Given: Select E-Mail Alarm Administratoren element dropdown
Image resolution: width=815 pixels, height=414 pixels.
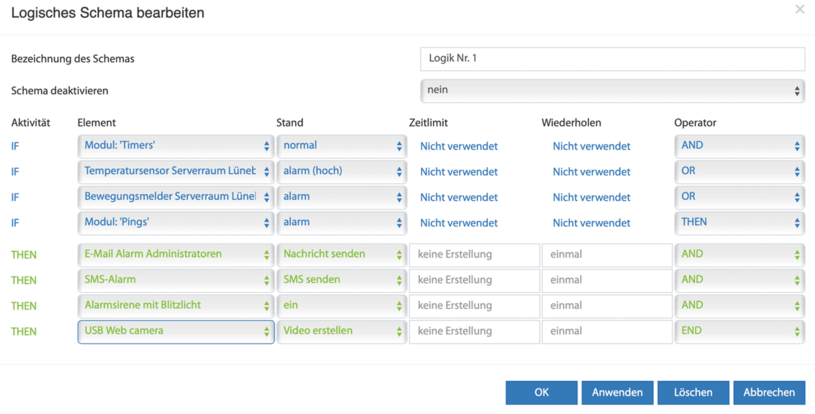Looking at the screenshot, I should pos(176,255).
